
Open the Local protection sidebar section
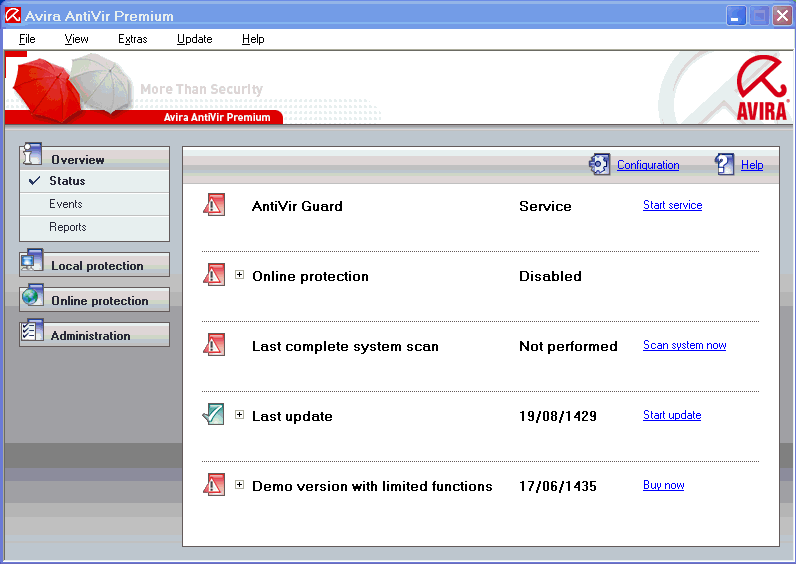click(96, 266)
